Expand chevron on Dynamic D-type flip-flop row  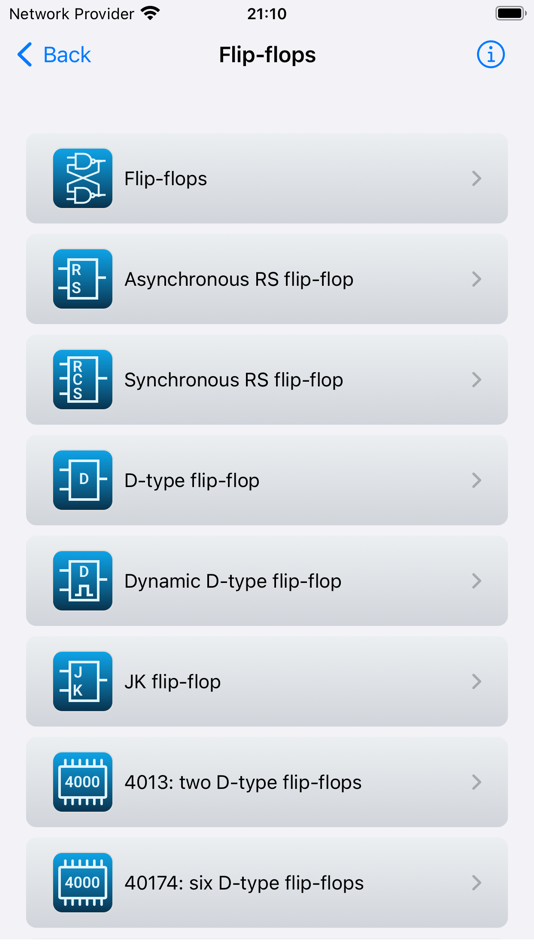(x=477, y=580)
